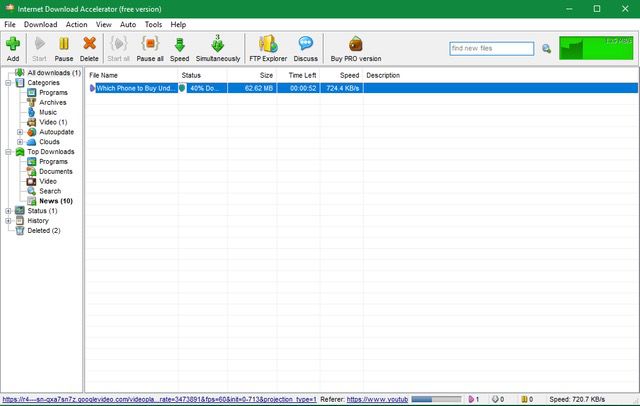Open the Speed settings toolbar icon
This screenshot has width=640, height=406.
[x=179, y=44]
